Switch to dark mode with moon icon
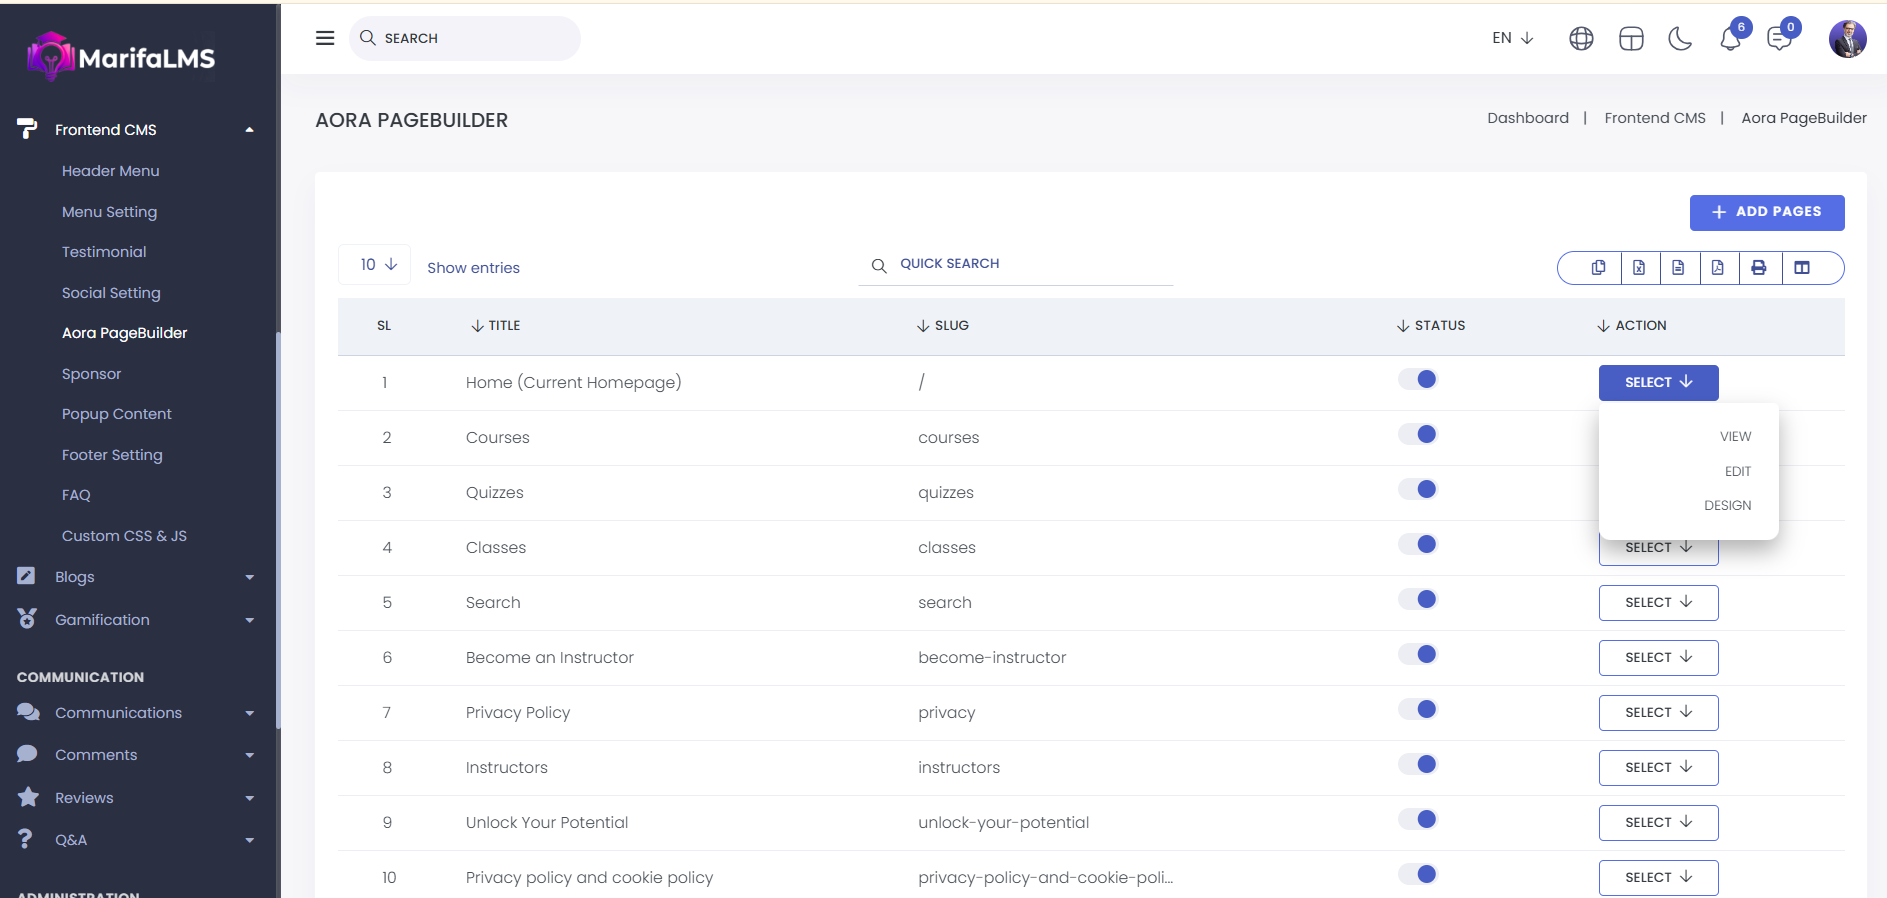 (1680, 39)
